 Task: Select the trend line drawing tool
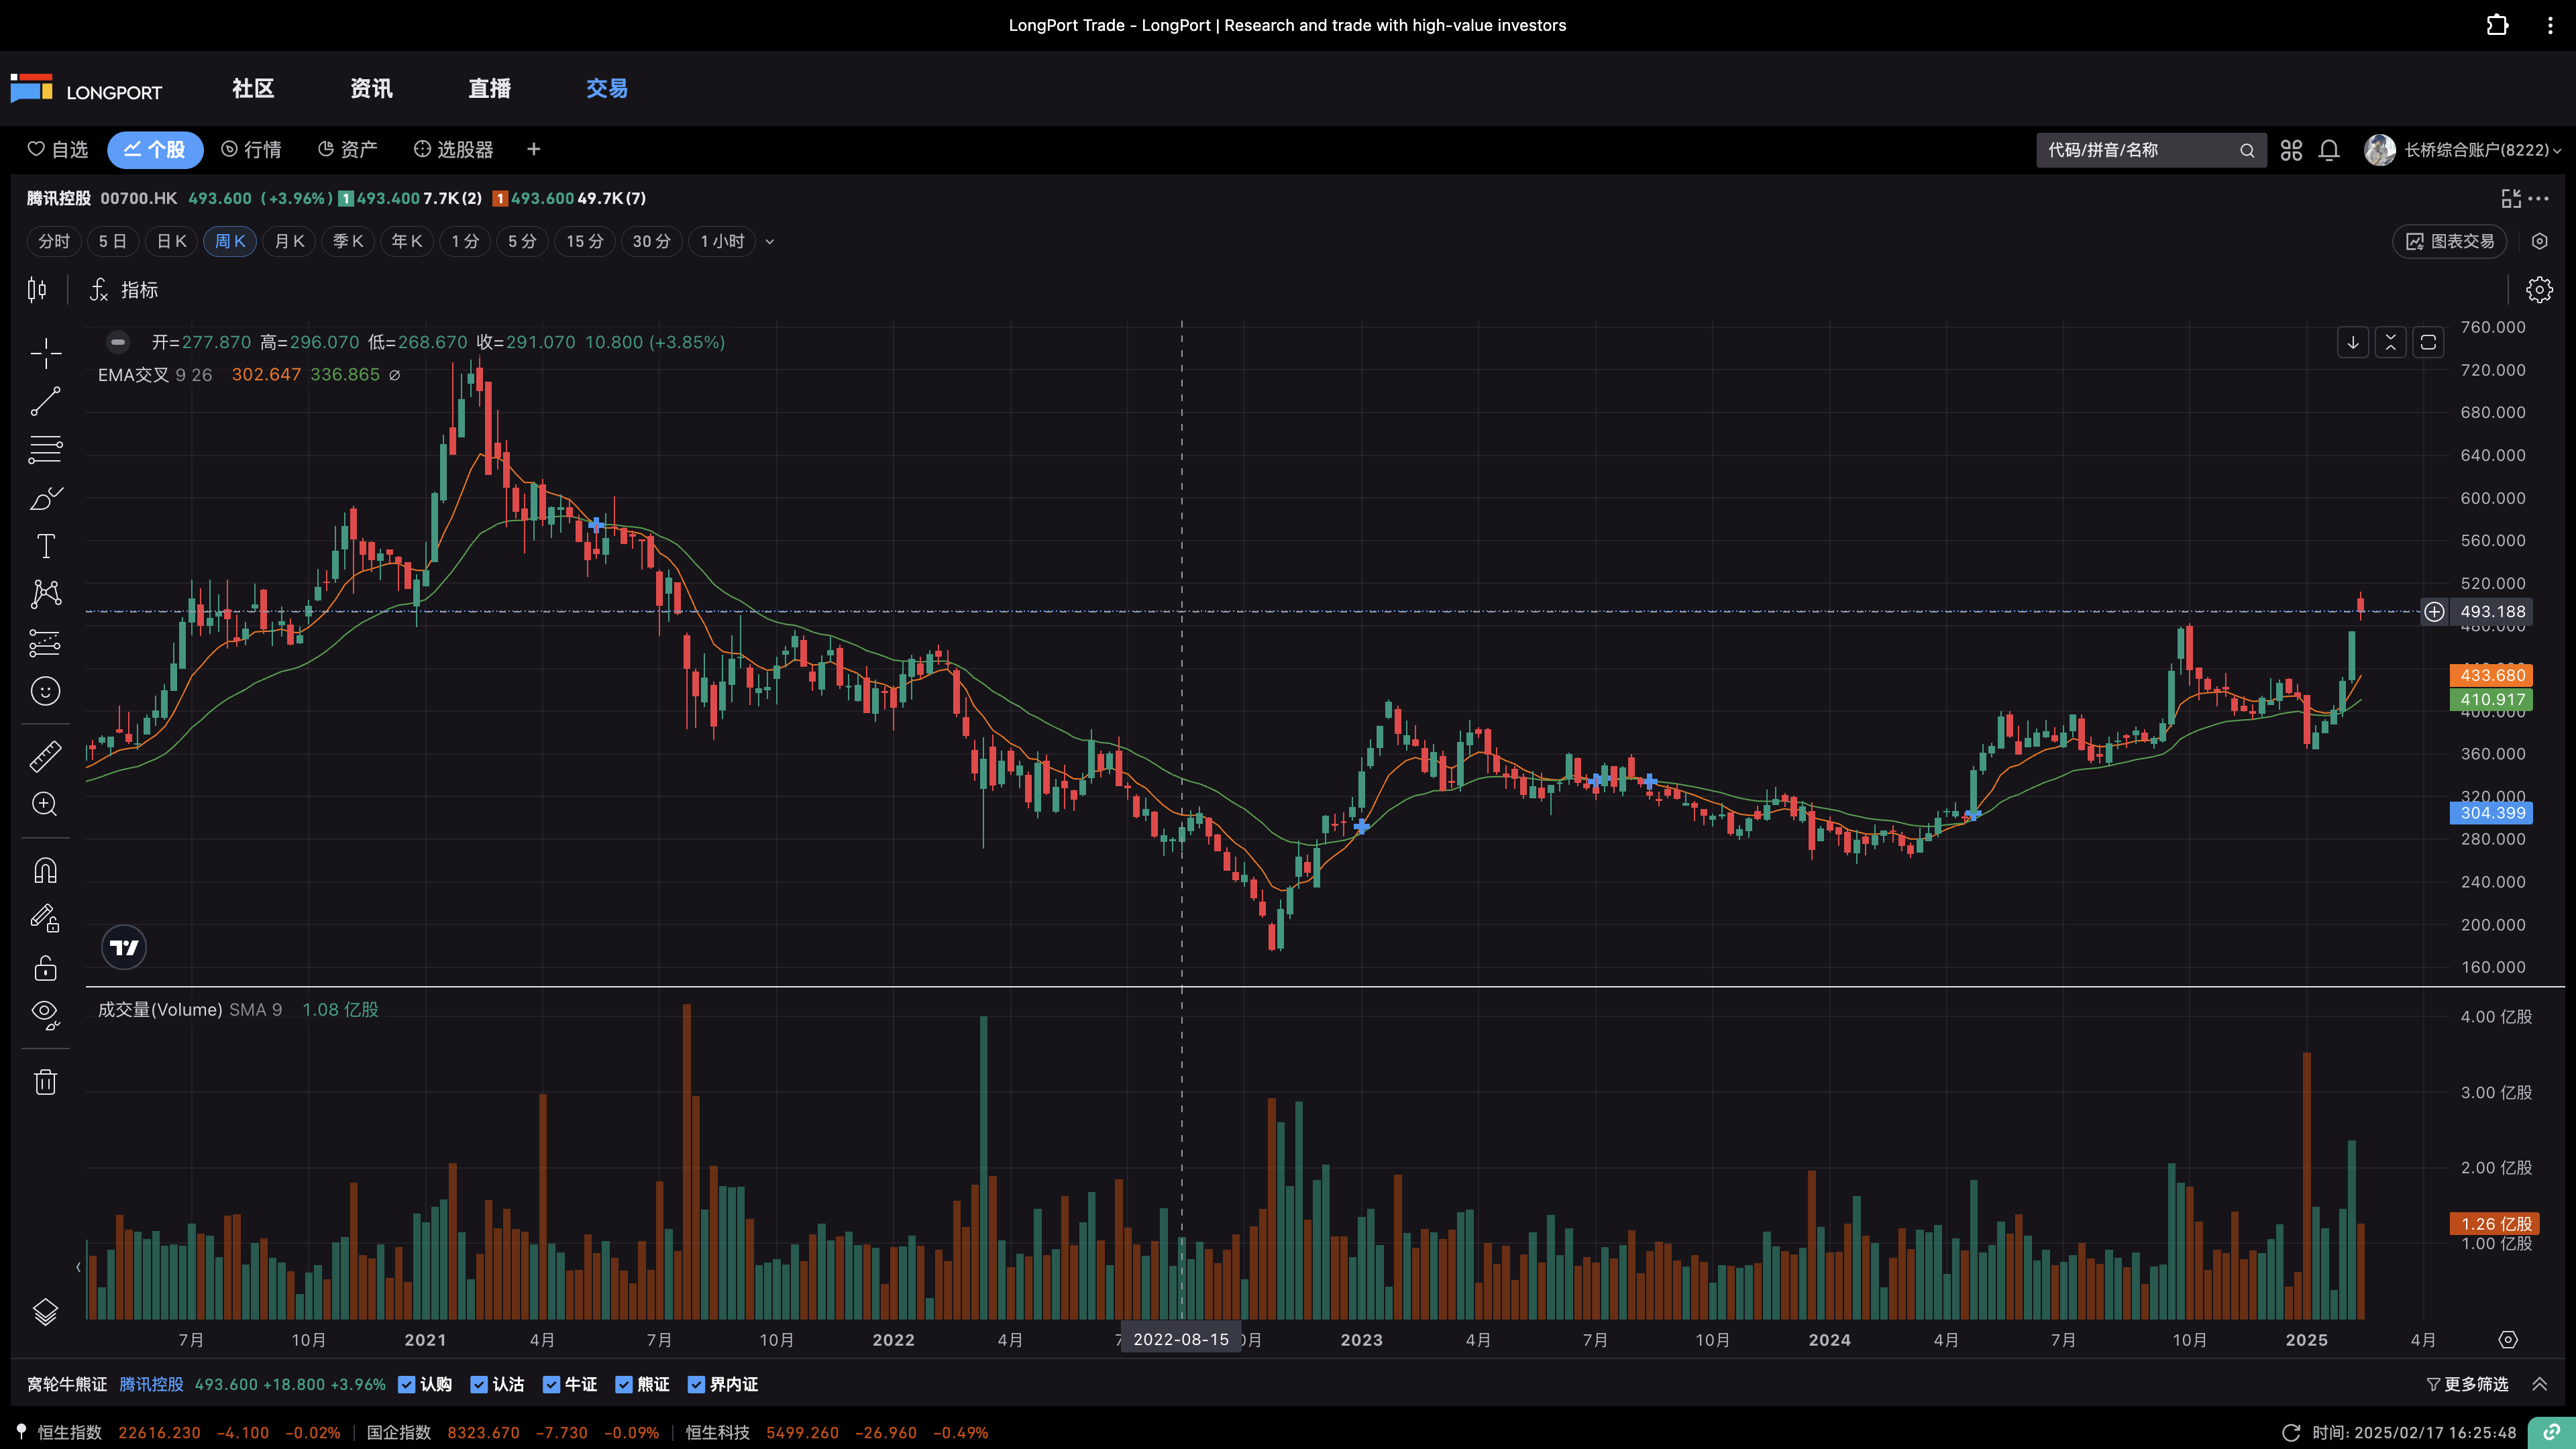coord(45,401)
